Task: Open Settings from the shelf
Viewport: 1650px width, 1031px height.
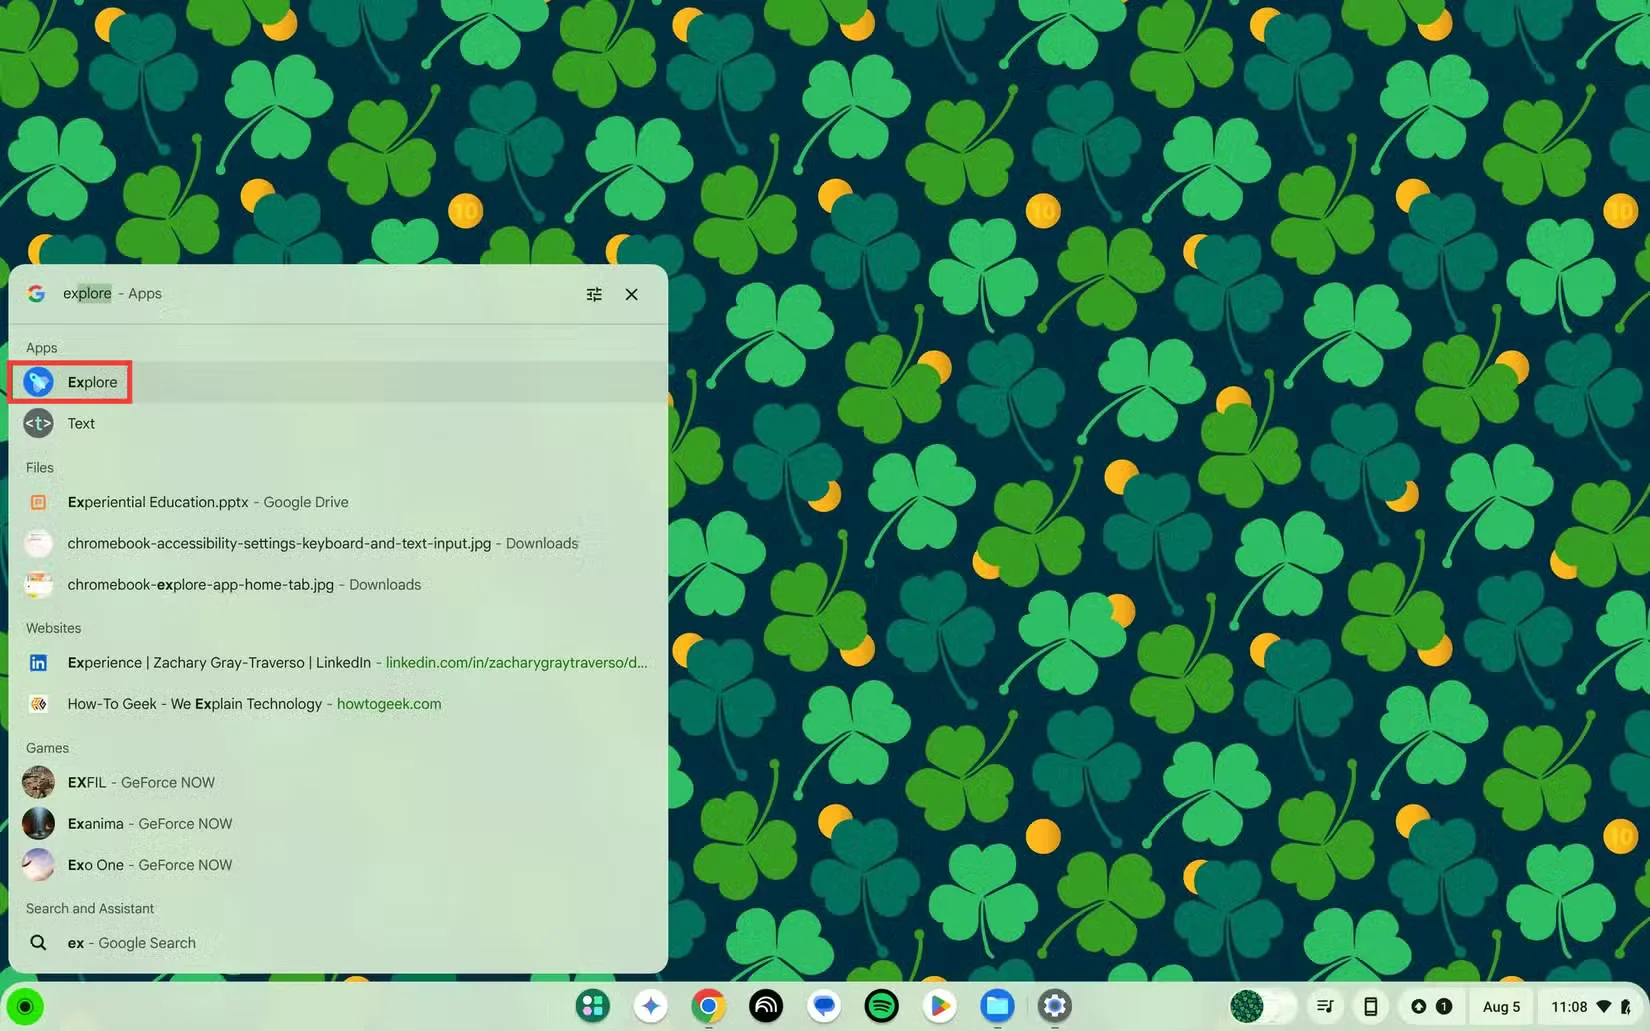Action: (x=1054, y=1006)
